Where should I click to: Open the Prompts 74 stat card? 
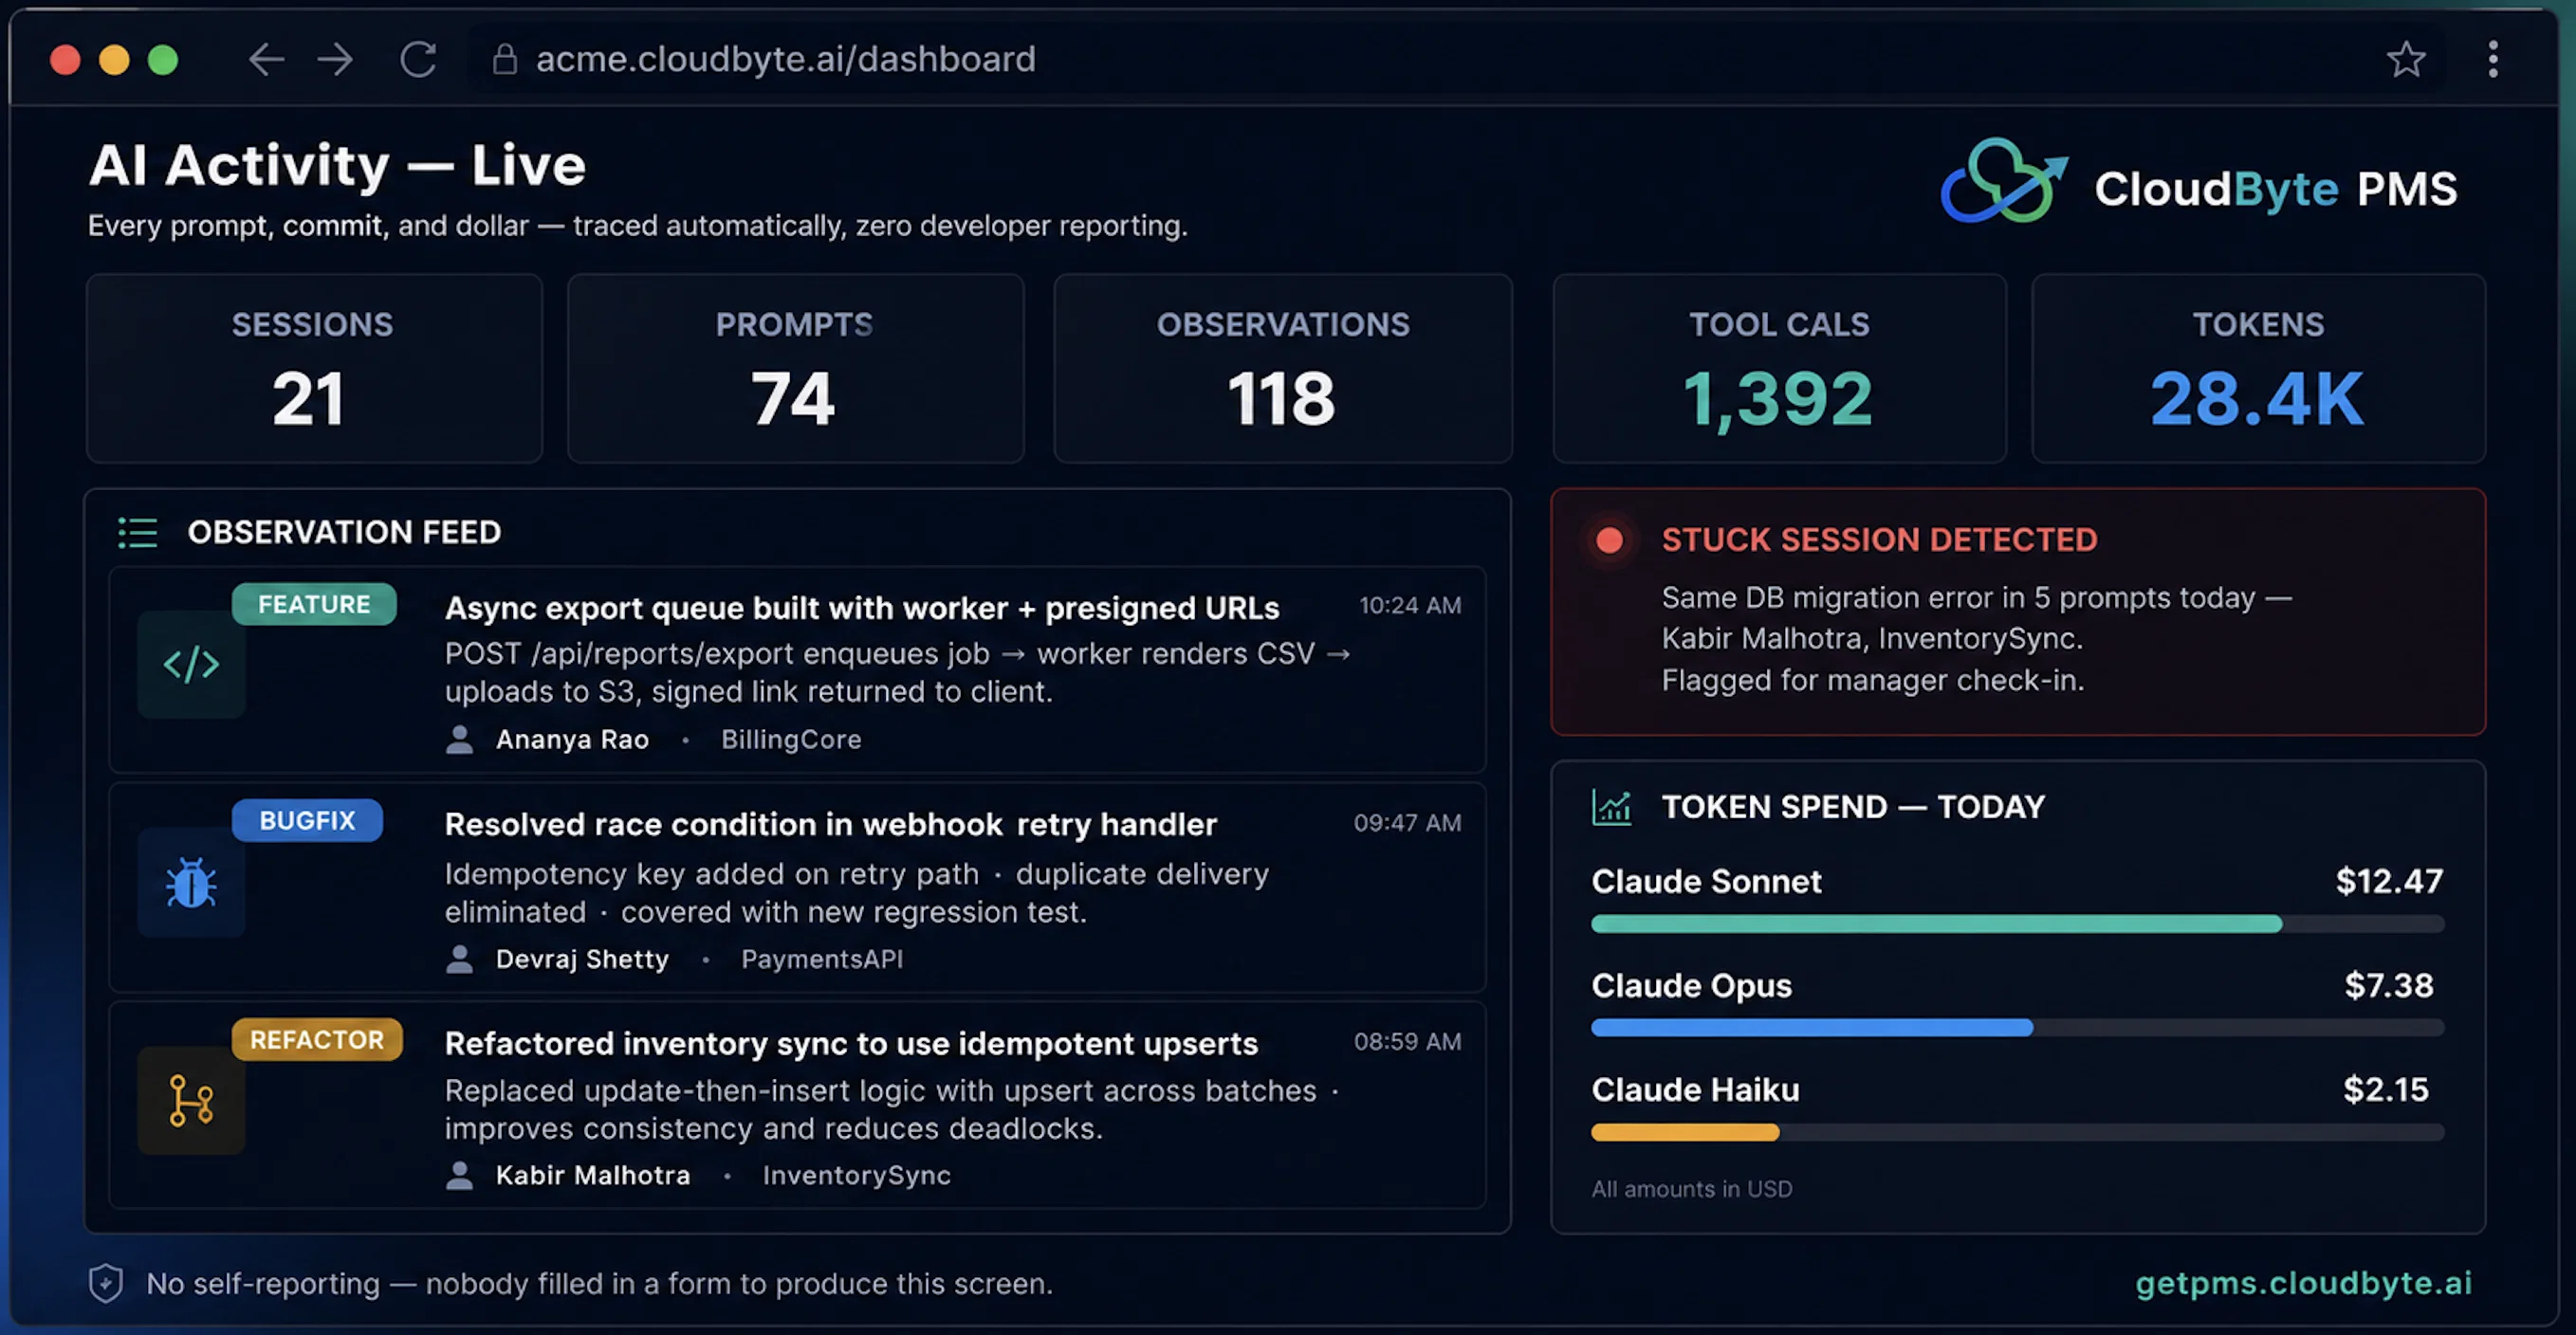795,368
